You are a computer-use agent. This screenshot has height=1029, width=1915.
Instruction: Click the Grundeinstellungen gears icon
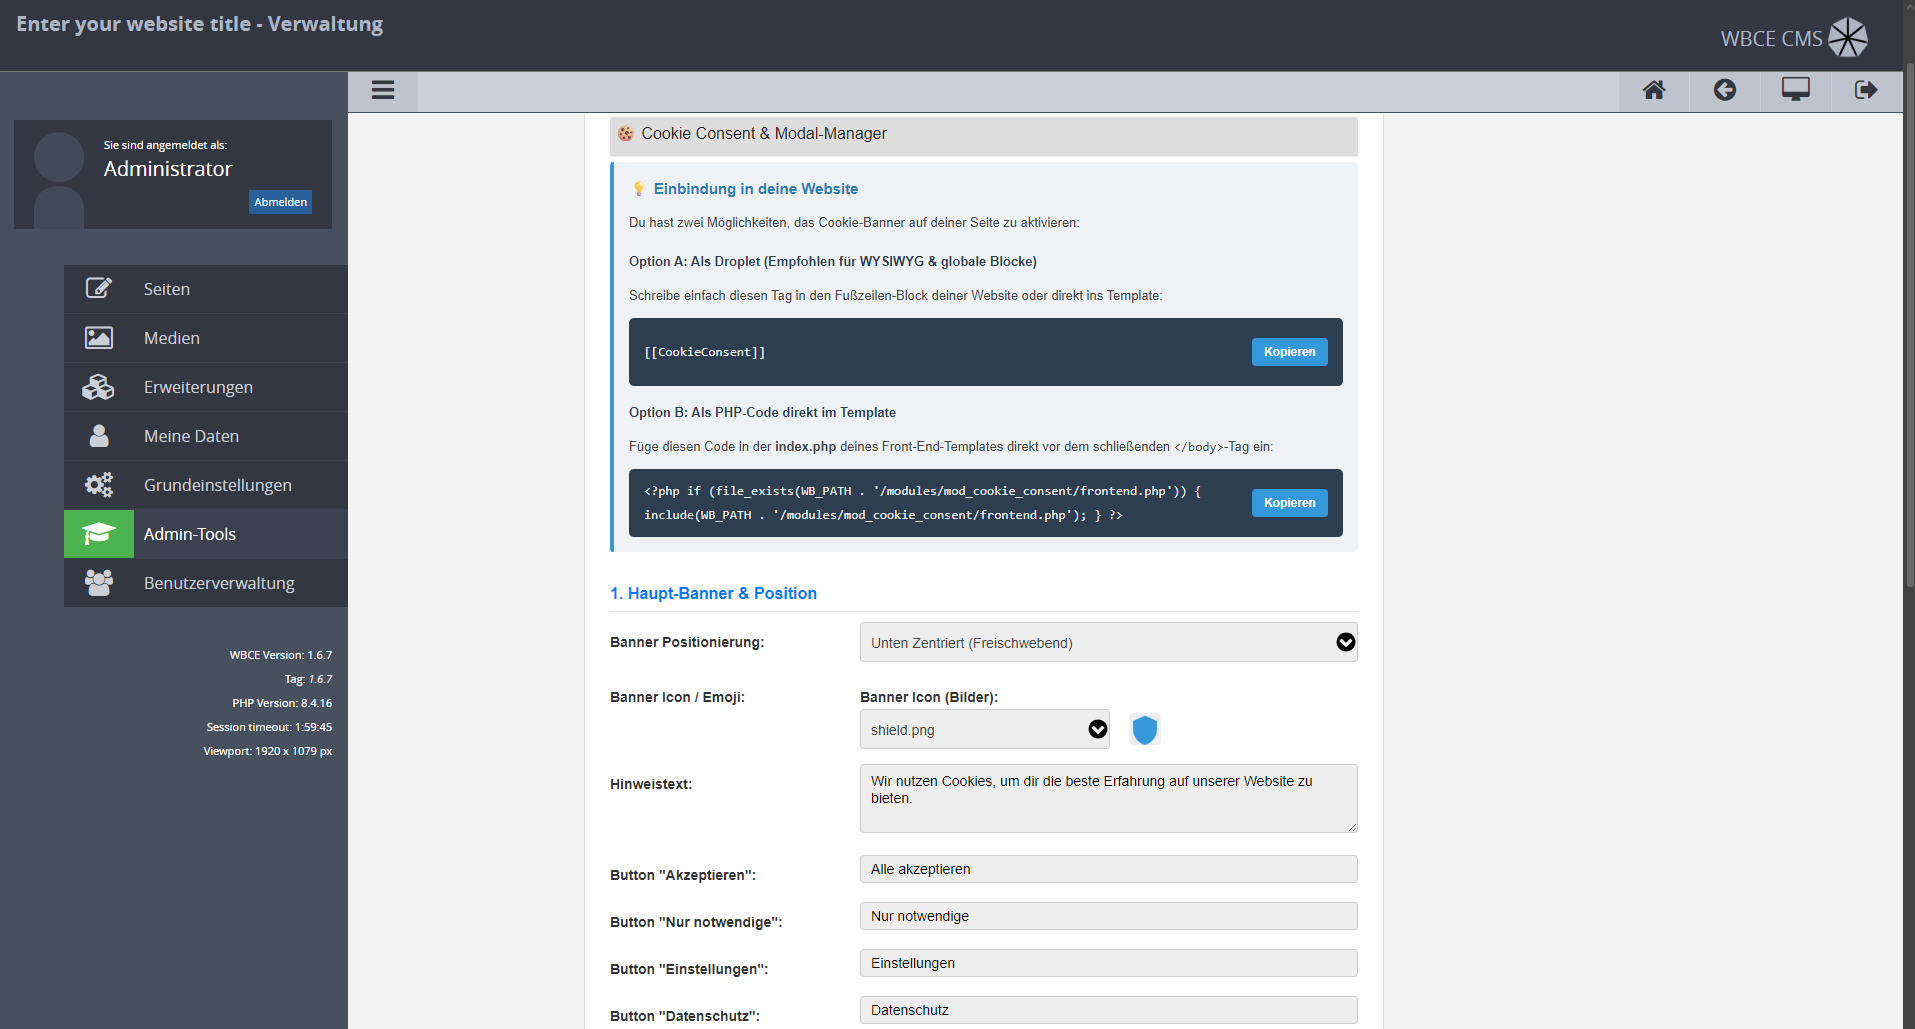[x=99, y=485]
